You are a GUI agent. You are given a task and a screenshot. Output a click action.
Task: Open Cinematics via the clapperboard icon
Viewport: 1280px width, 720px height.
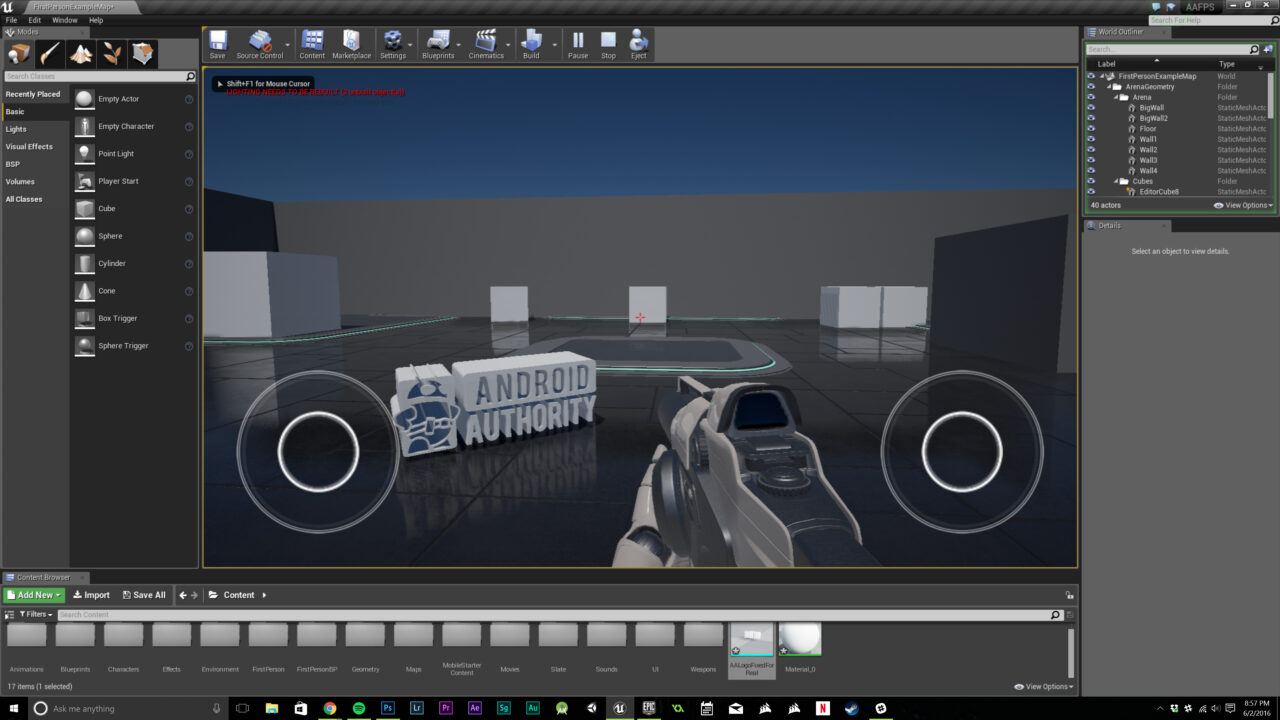[x=487, y=42]
